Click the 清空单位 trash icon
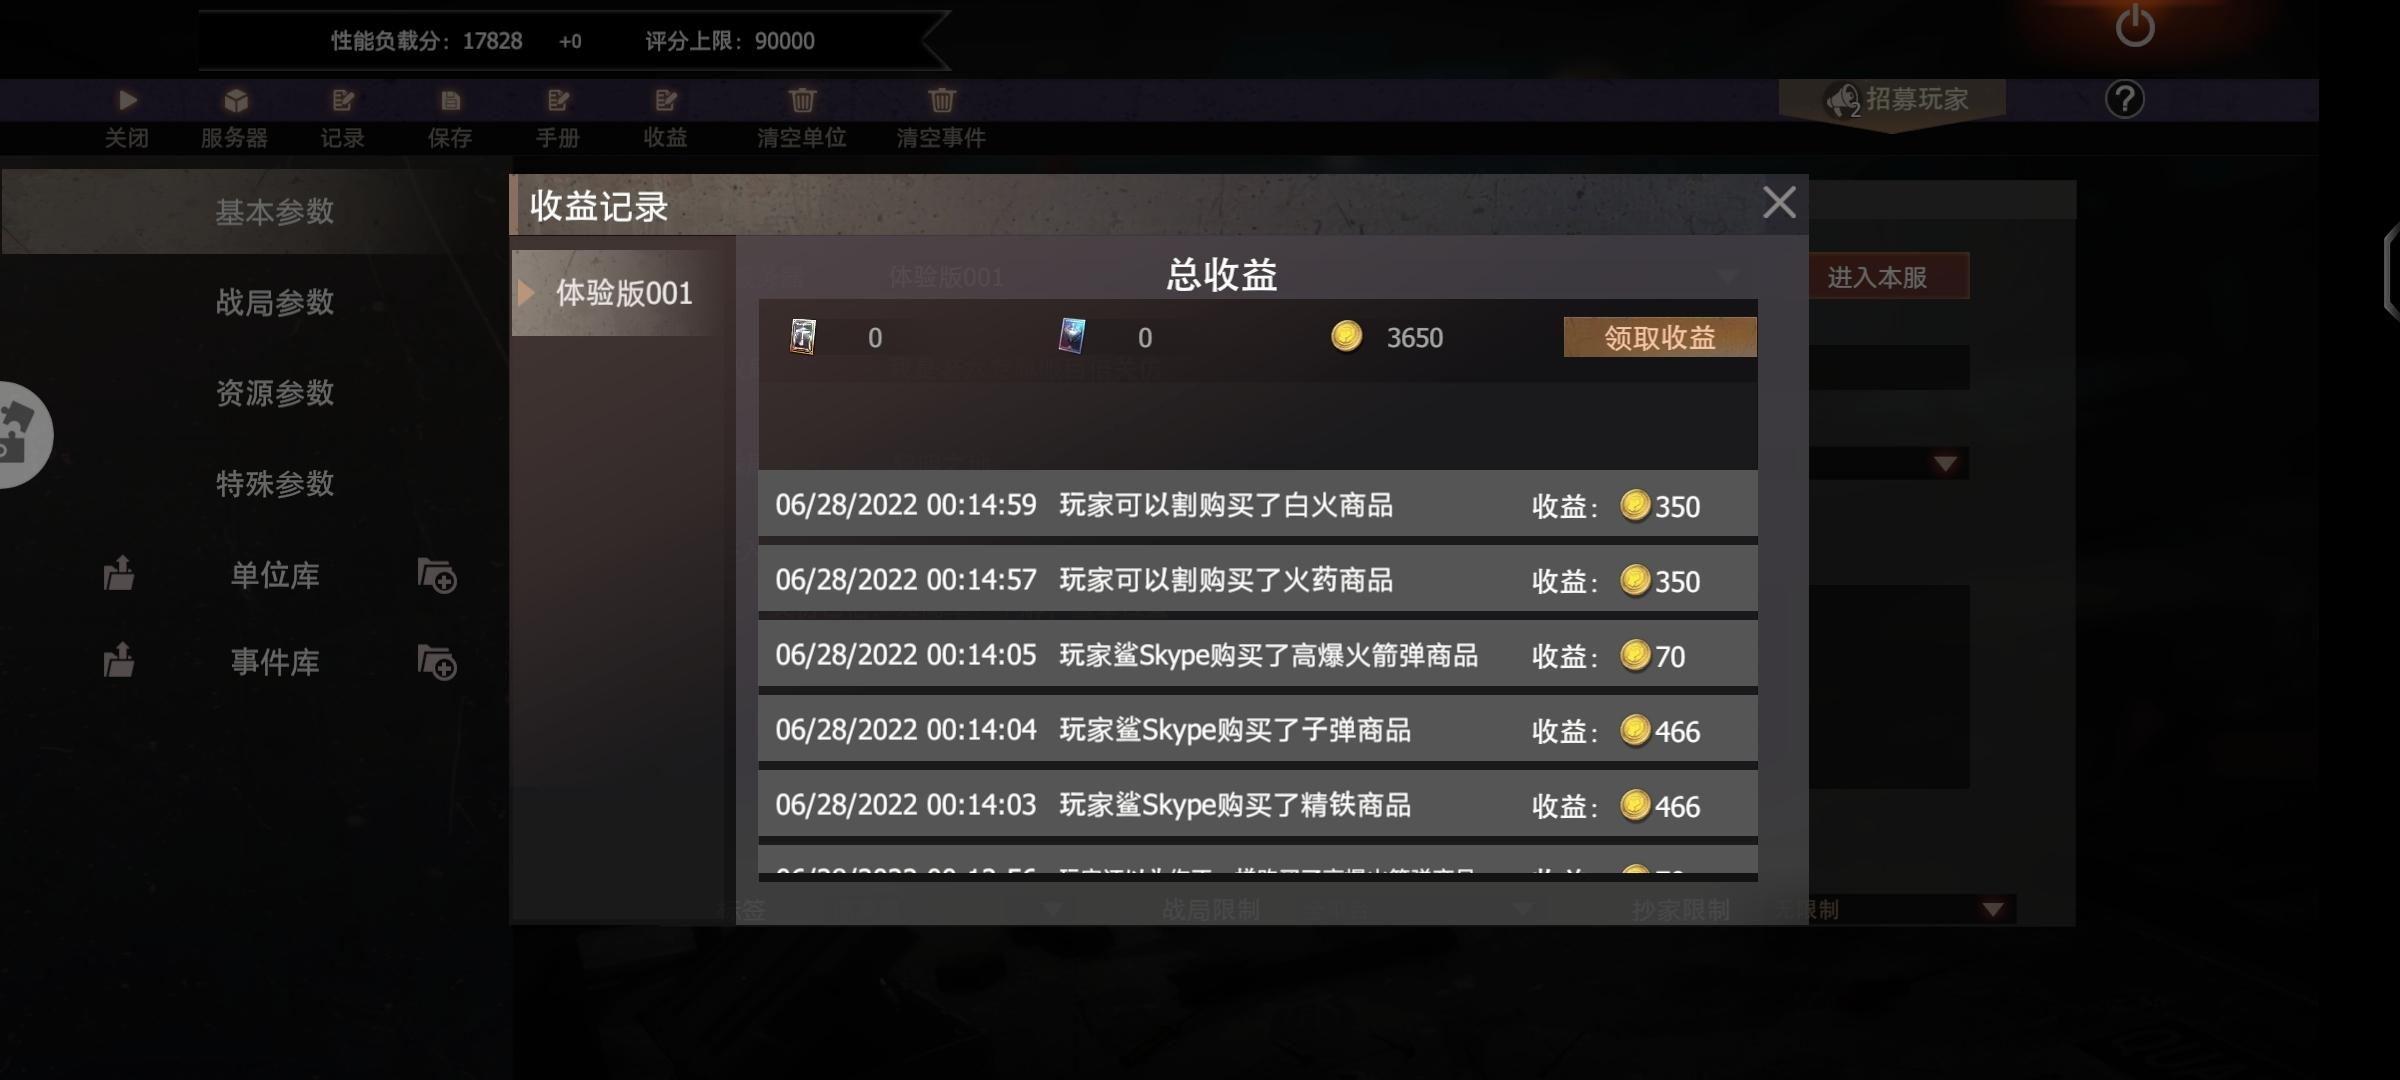Viewport: 2400px width, 1080px height. tap(802, 100)
